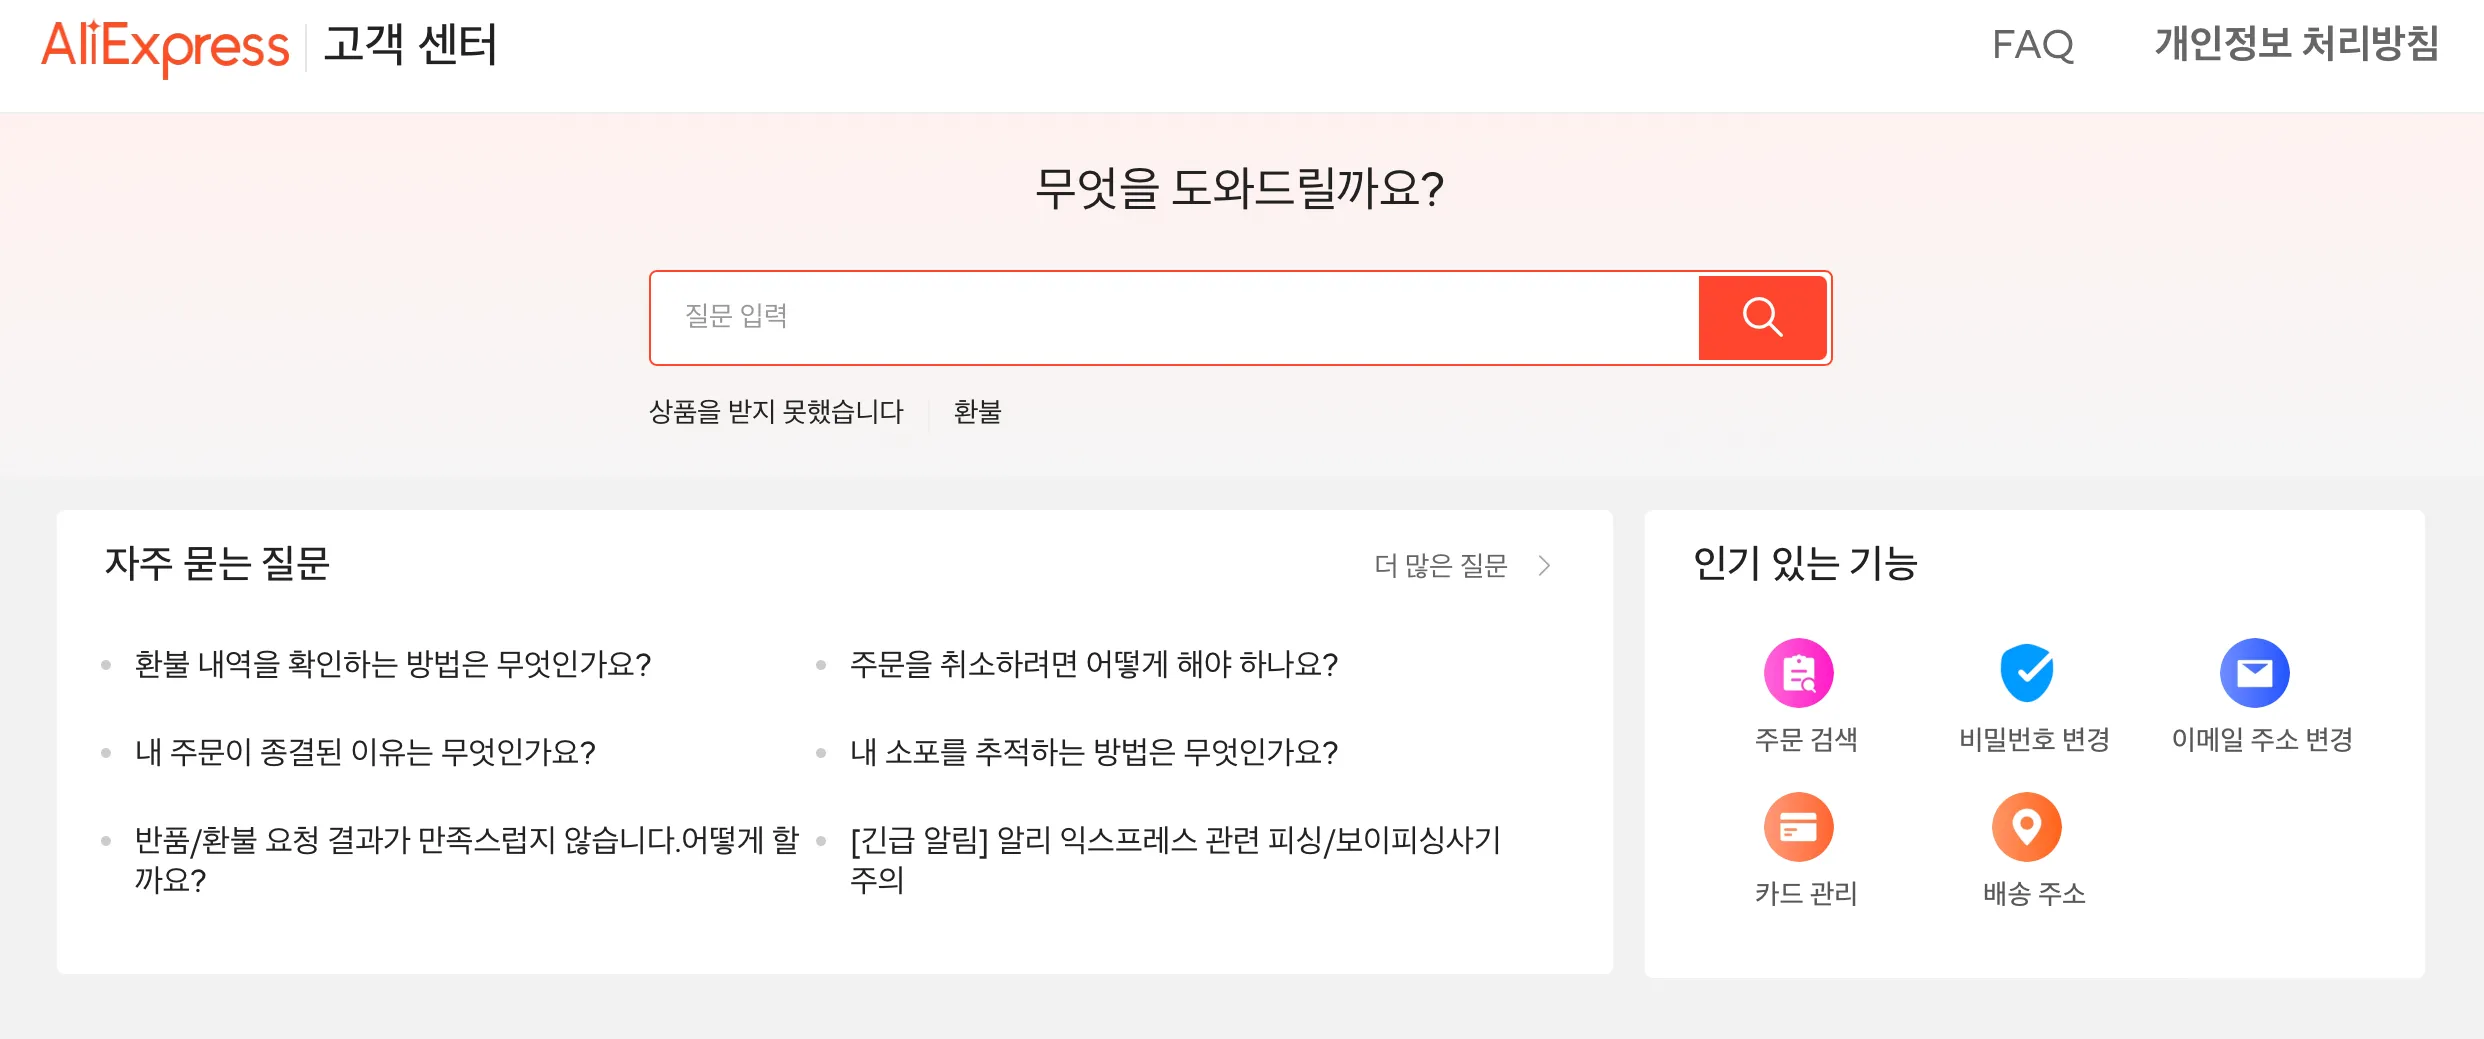Open the 배송 주소 shipping address icon
Image resolution: width=2484 pixels, height=1039 pixels.
click(2027, 827)
